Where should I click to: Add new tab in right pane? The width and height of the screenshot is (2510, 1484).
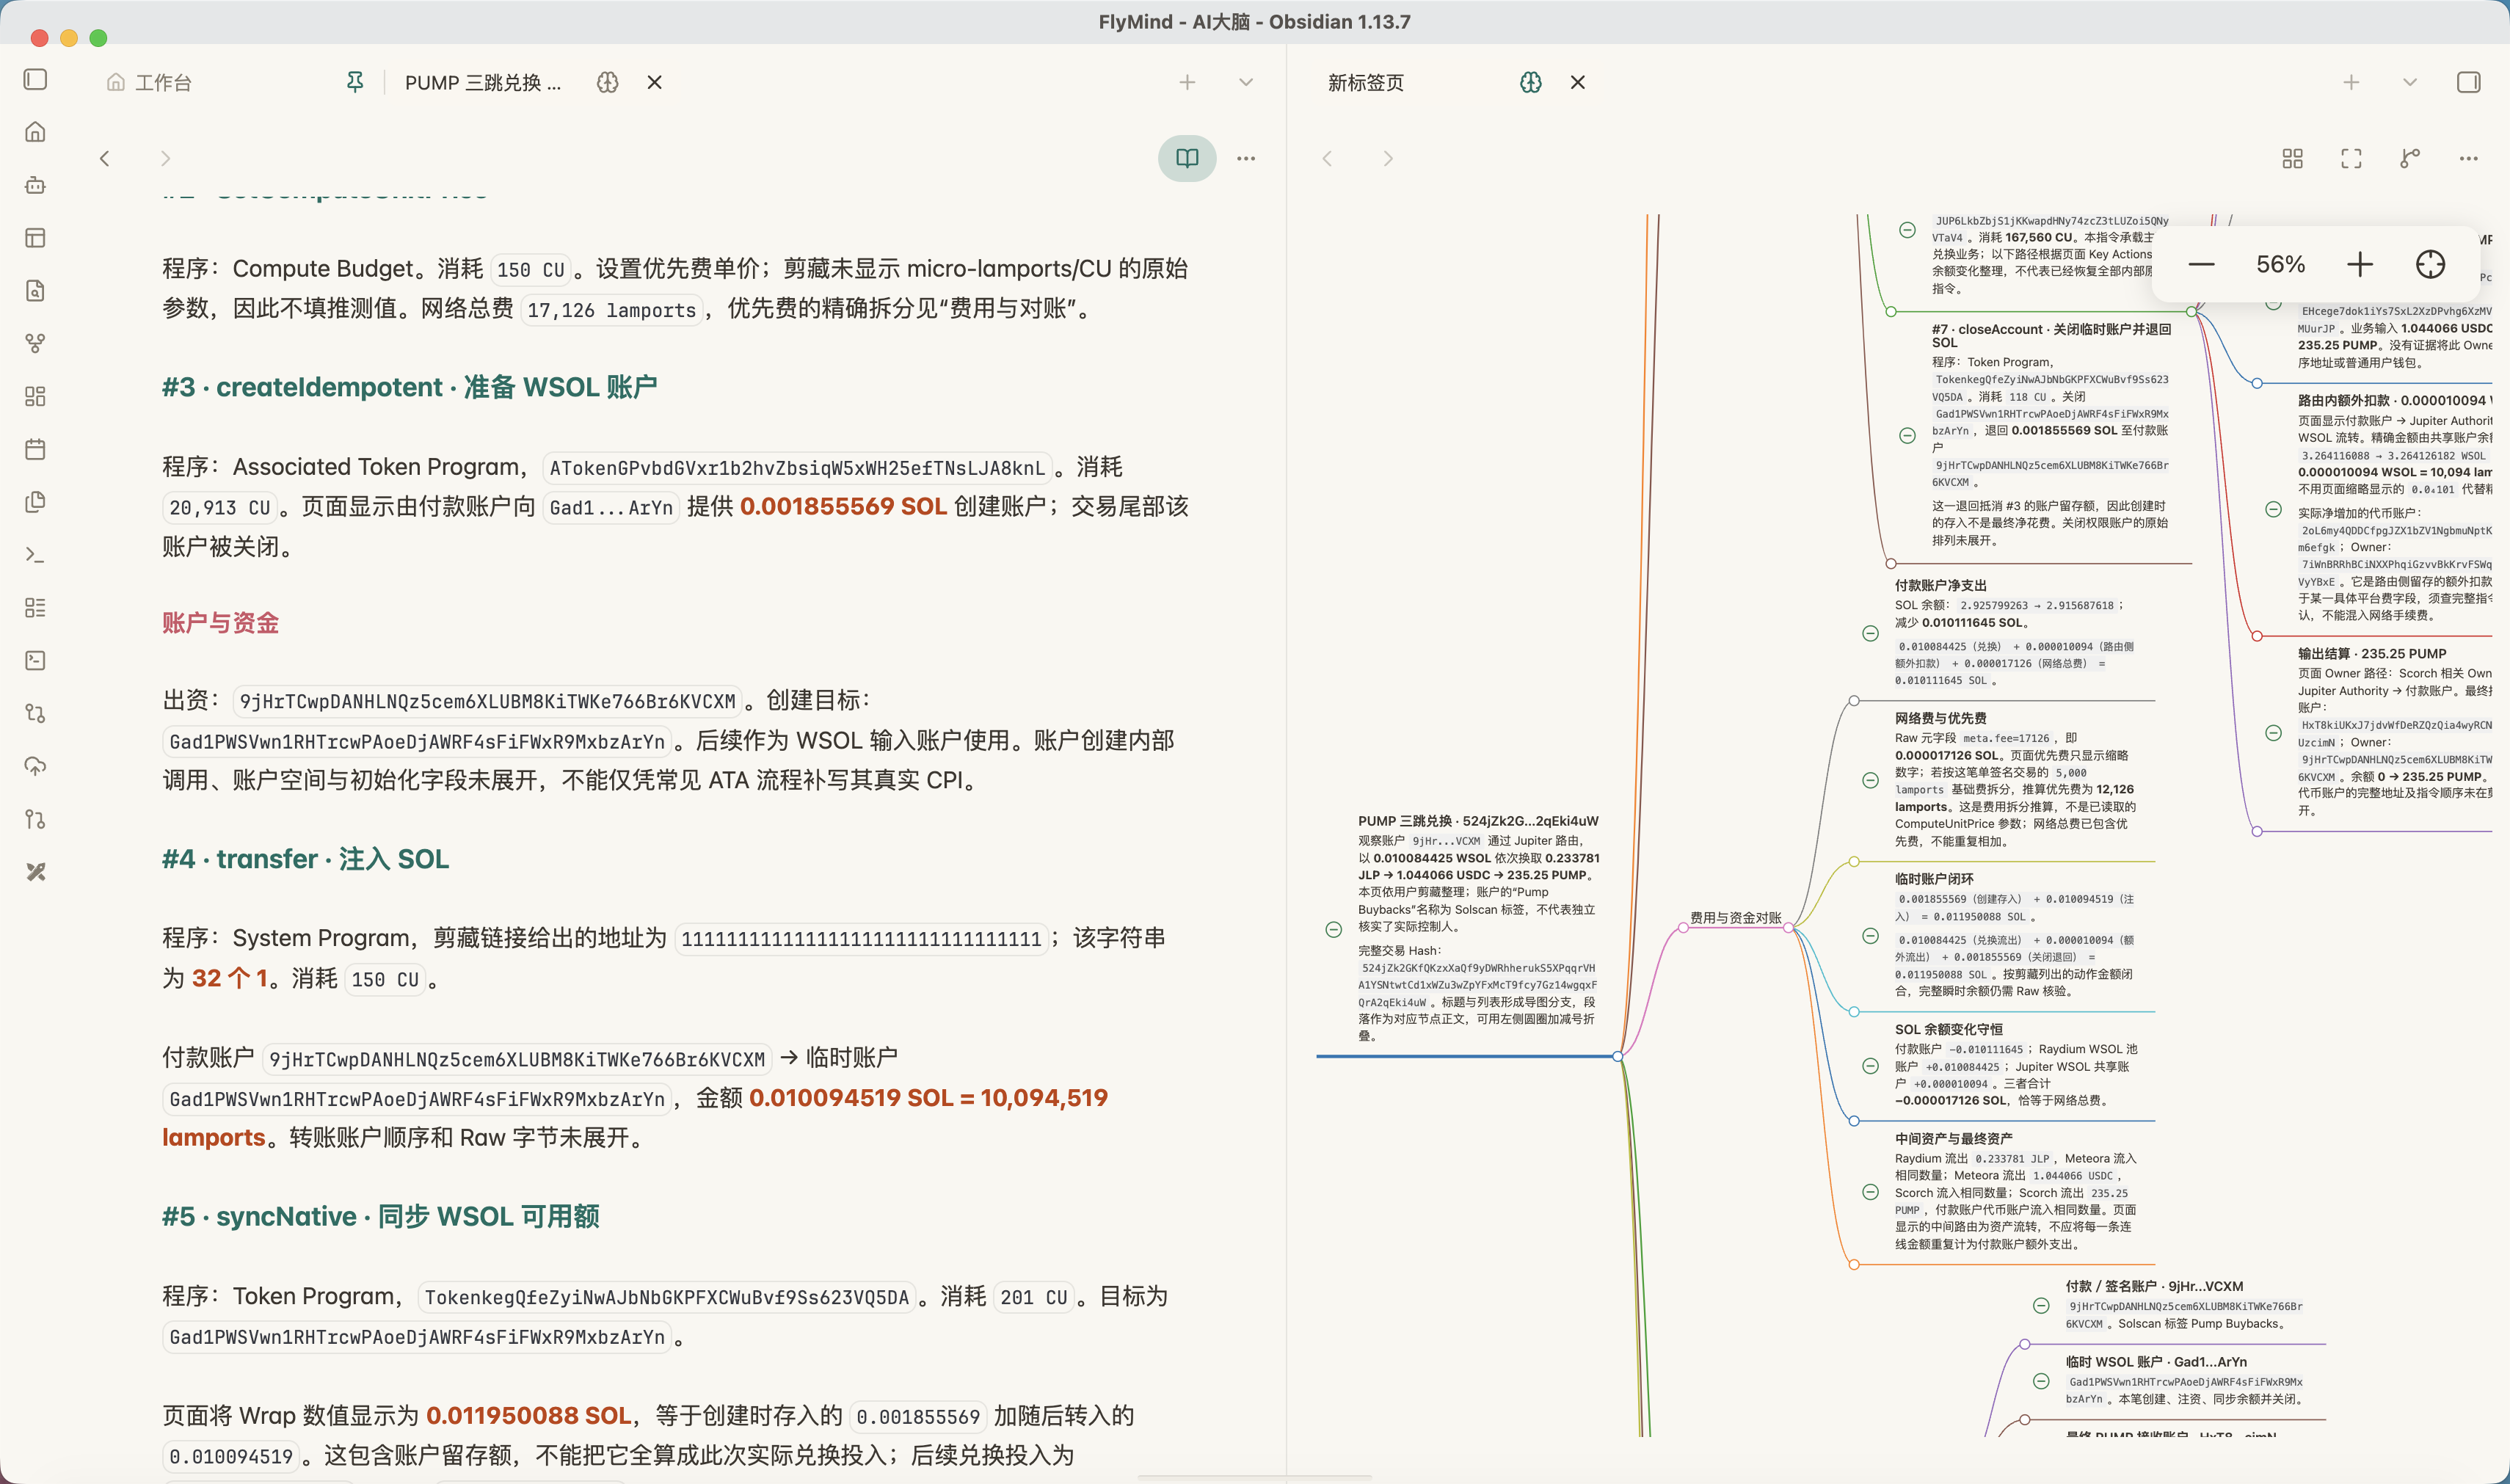coord(2351,82)
